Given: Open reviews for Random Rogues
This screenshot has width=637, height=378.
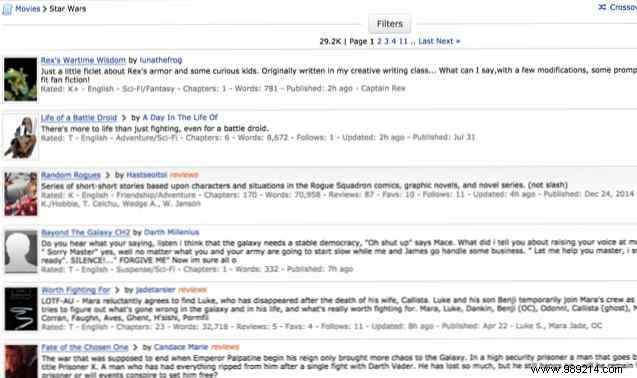Looking at the screenshot, I should pos(184,175).
